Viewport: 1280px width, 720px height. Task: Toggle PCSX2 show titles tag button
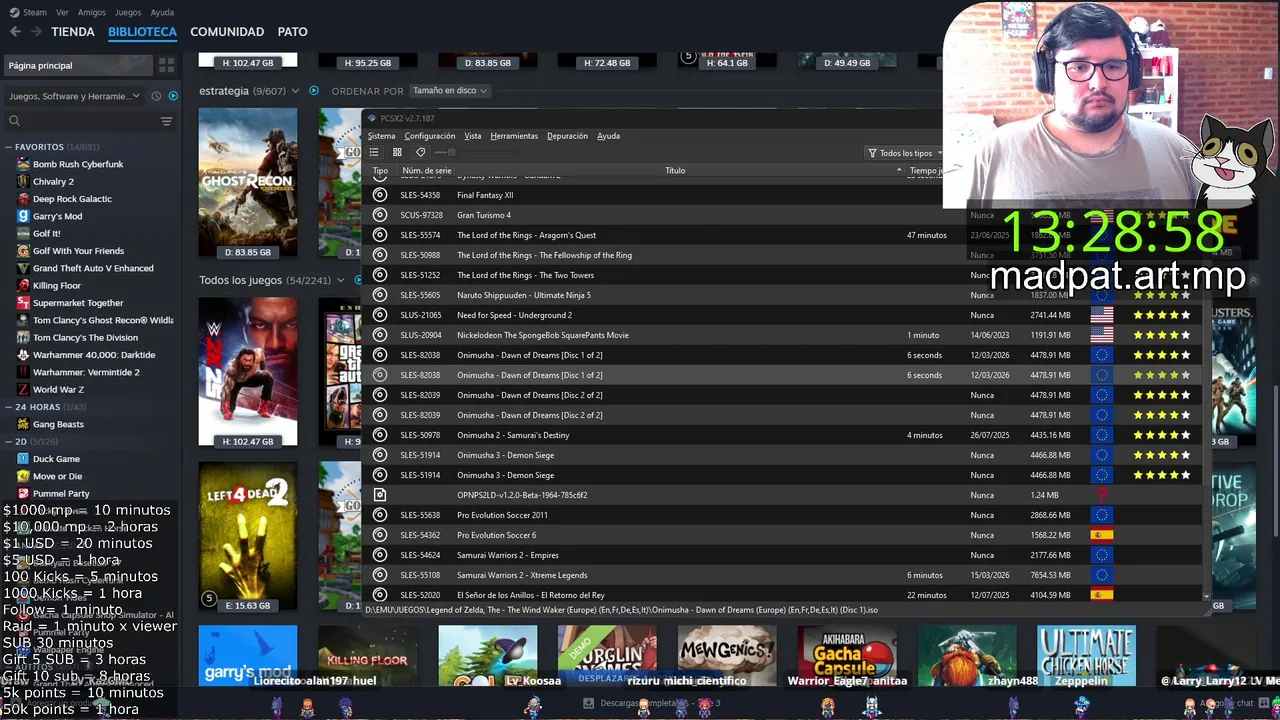(x=420, y=153)
